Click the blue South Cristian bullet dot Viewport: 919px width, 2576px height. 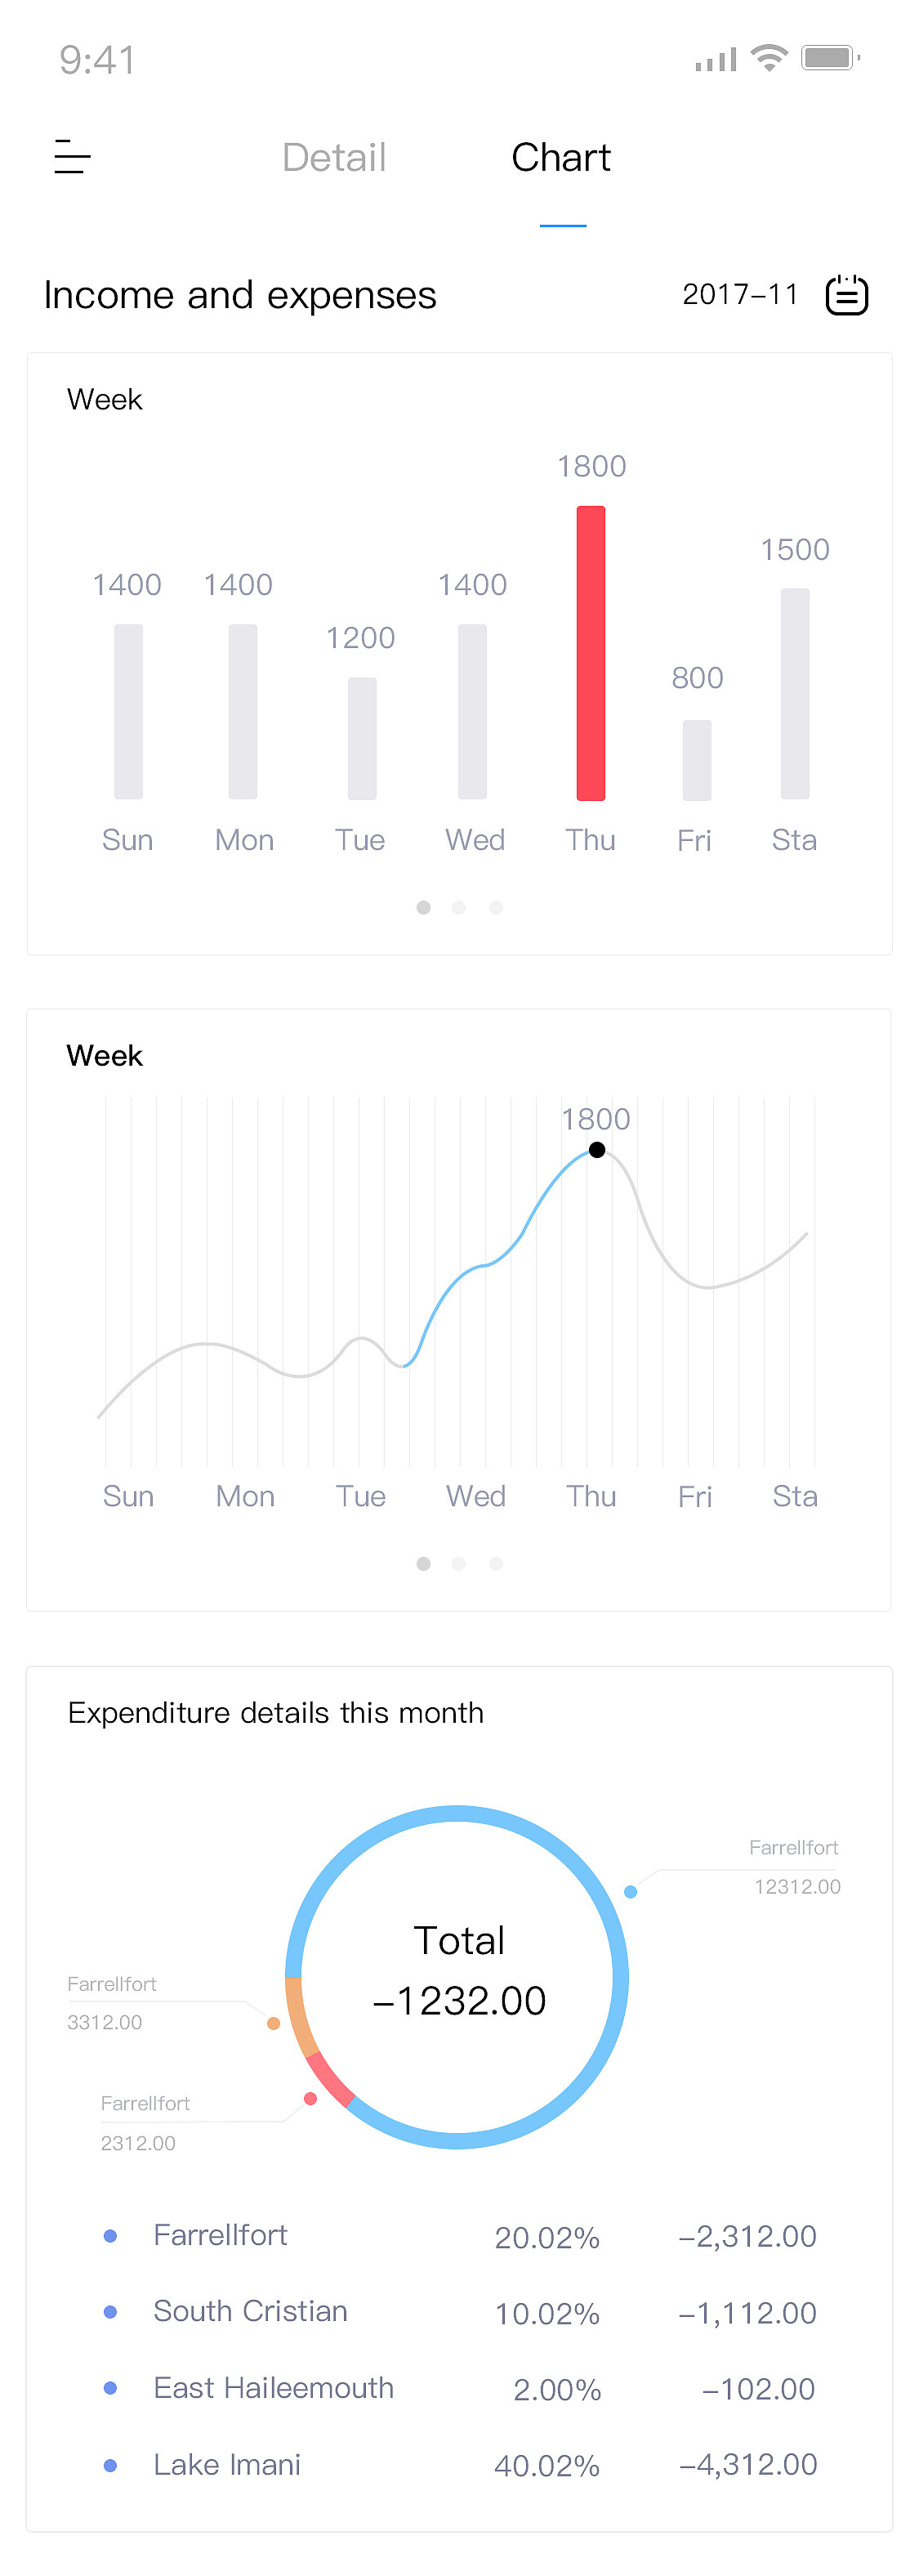click(111, 2312)
